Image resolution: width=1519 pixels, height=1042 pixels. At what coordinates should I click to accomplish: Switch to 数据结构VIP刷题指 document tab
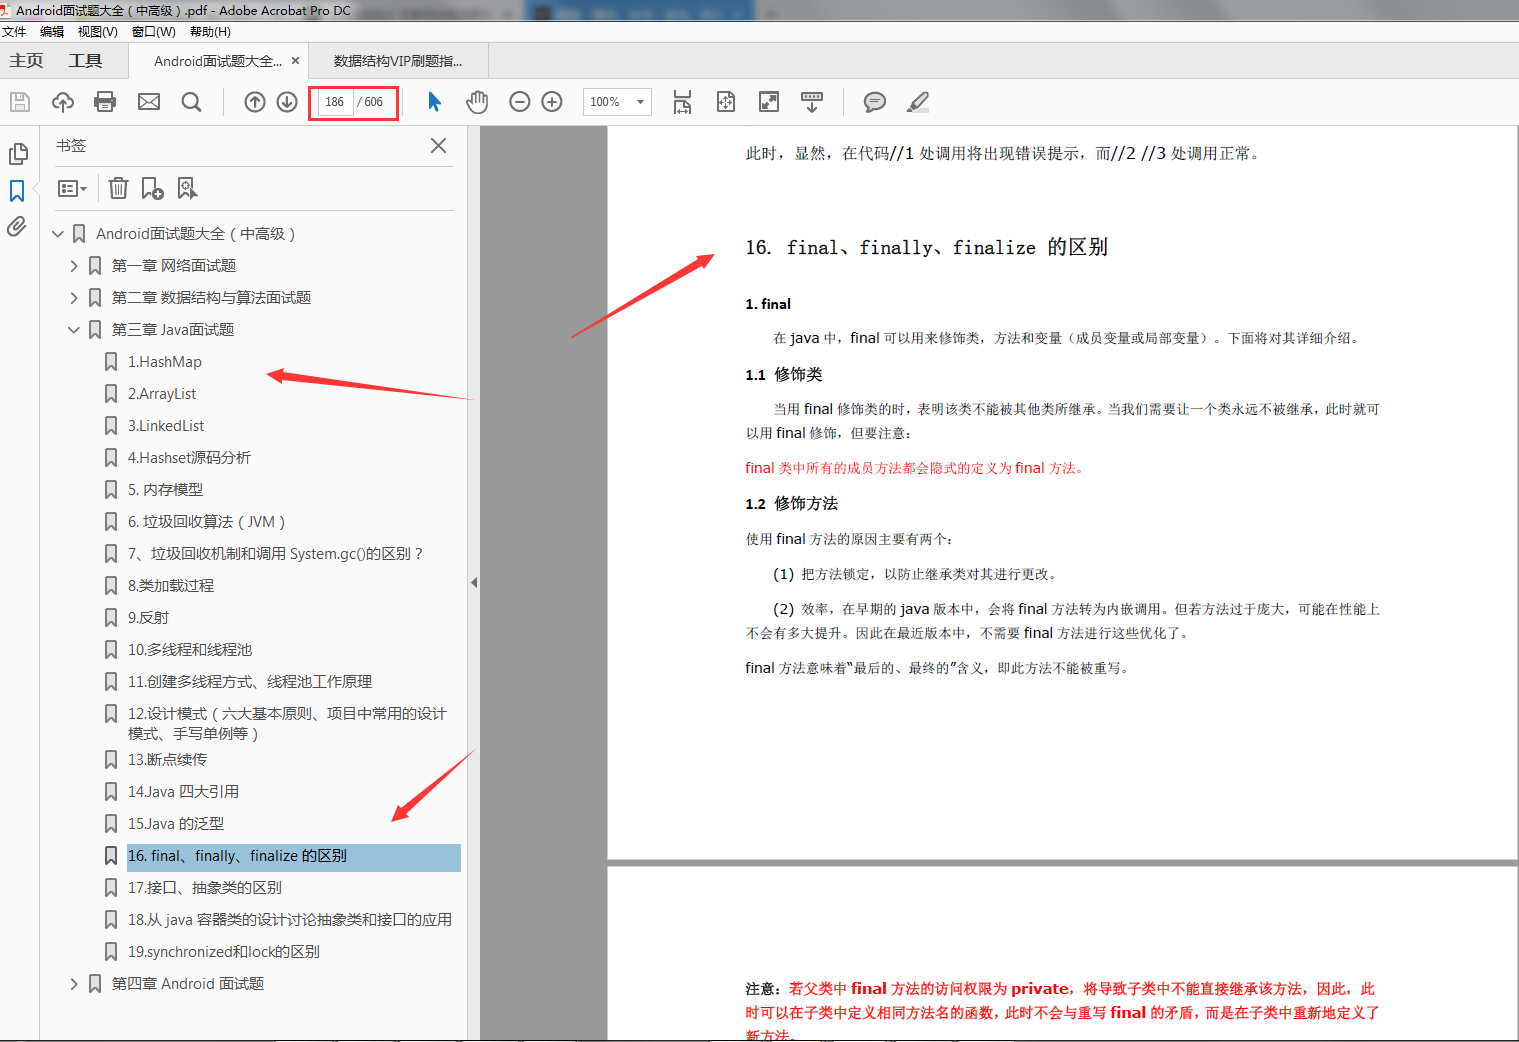398,61
